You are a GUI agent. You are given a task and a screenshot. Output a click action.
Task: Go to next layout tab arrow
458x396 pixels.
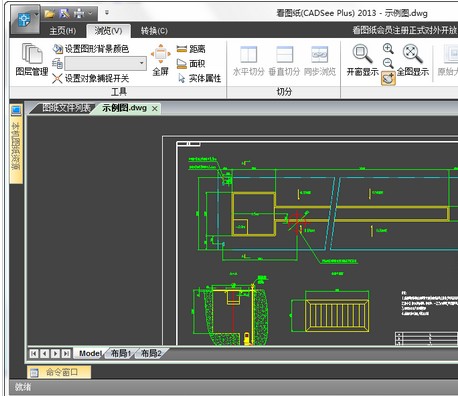coord(56,353)
